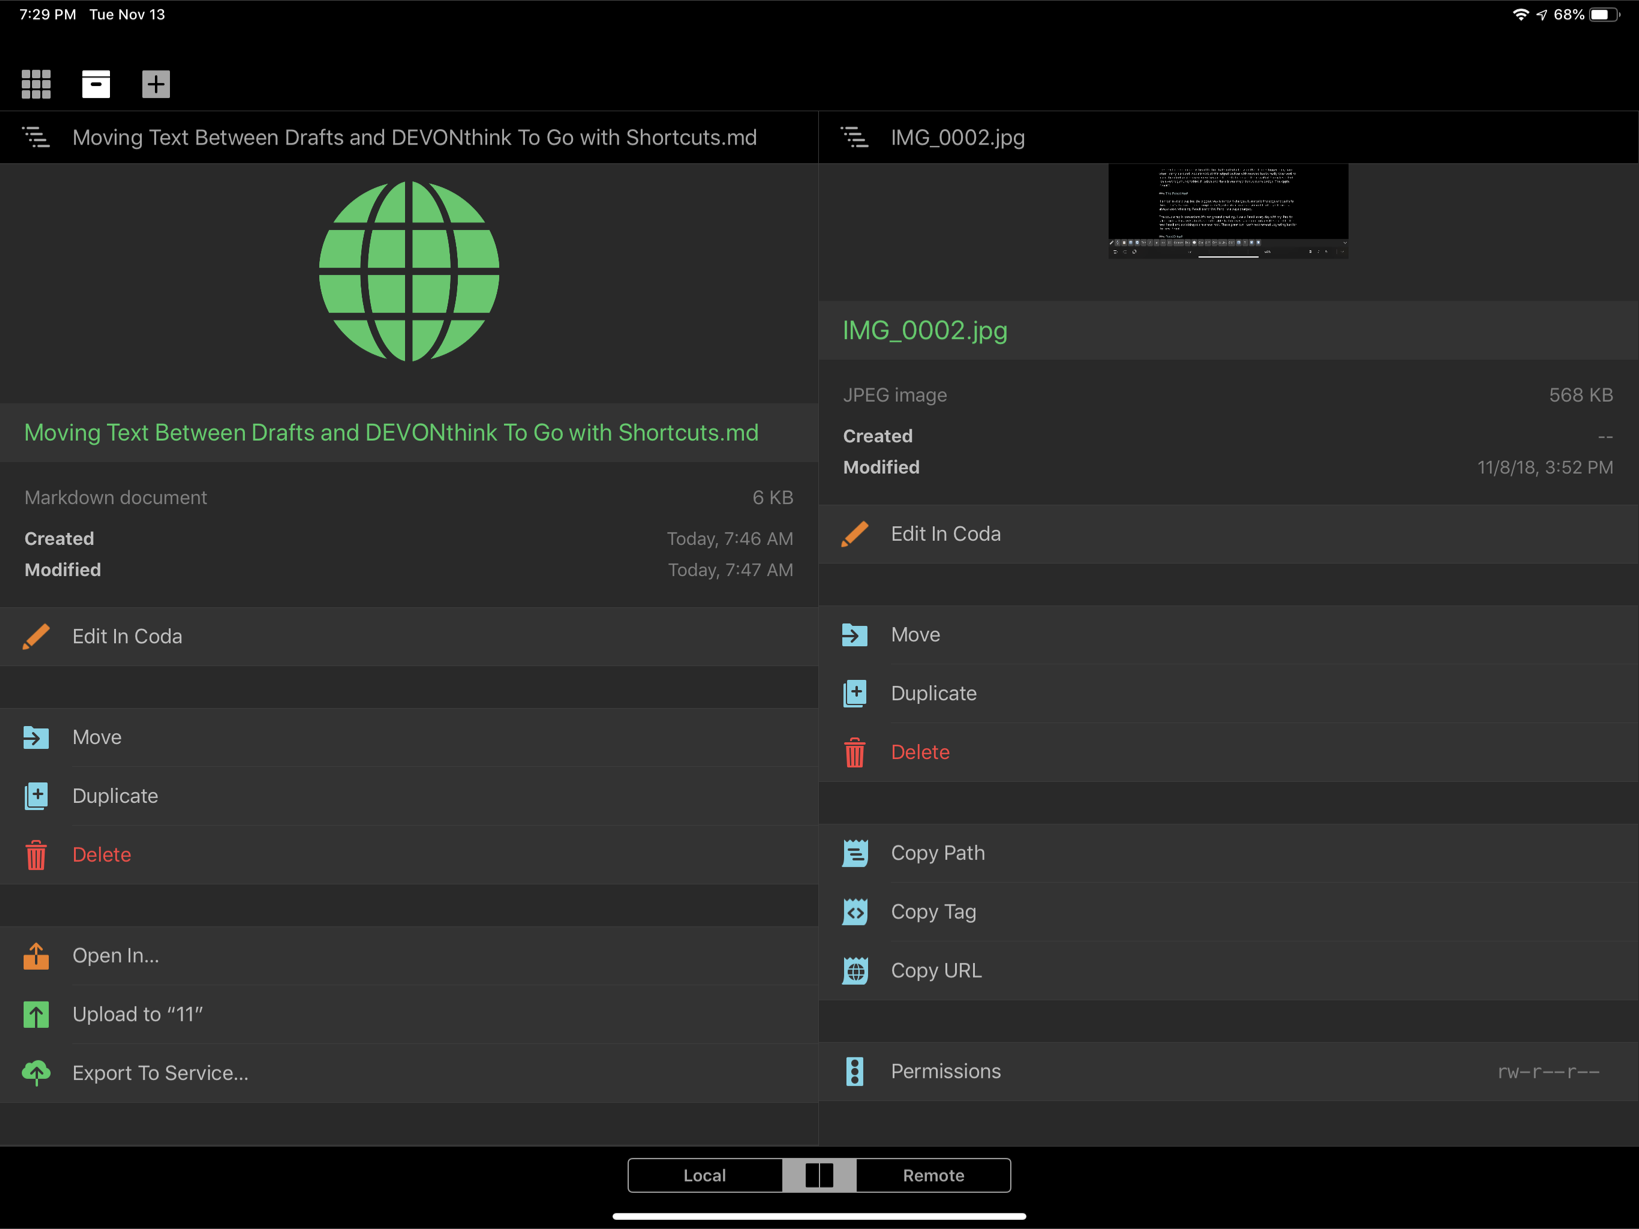Tap the IMG_0002.jpg image thumbnail preview

tap(1228, 211)
